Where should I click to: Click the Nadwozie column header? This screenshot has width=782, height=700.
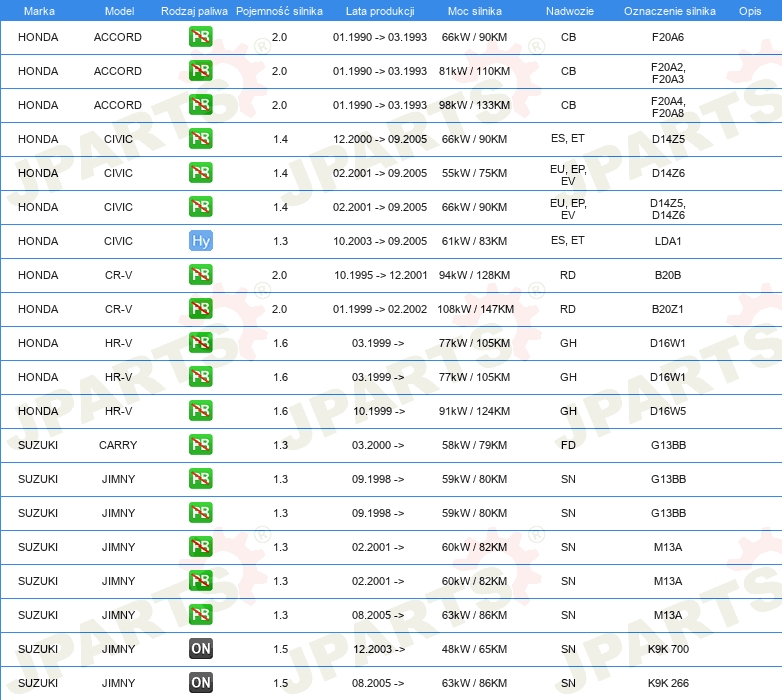570,11
